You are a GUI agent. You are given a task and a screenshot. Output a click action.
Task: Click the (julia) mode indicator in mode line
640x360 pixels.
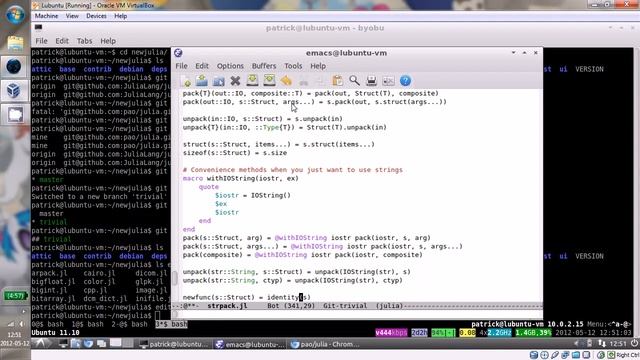click(x=389, y=306)
